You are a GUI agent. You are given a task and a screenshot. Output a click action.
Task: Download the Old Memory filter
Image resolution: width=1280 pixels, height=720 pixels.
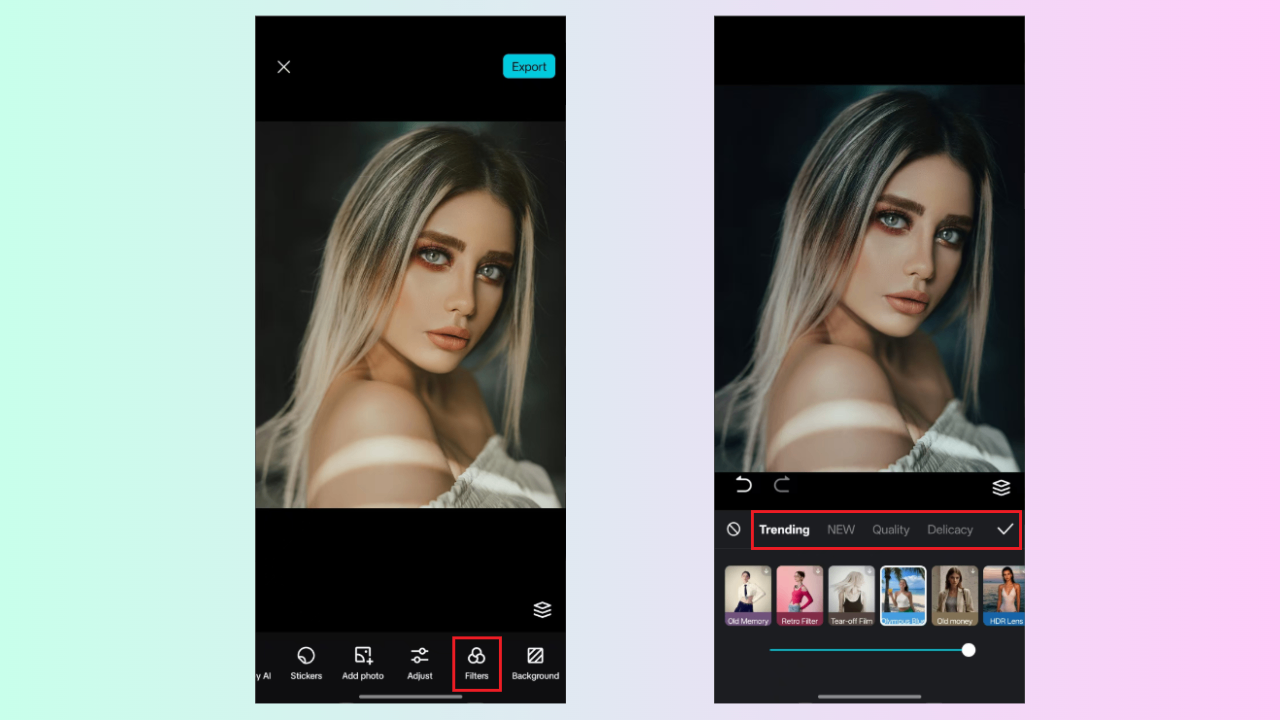(766, 570)
